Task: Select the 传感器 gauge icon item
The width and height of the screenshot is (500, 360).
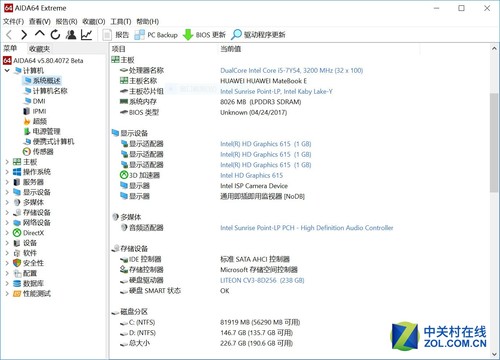Action: click(27, 152)
